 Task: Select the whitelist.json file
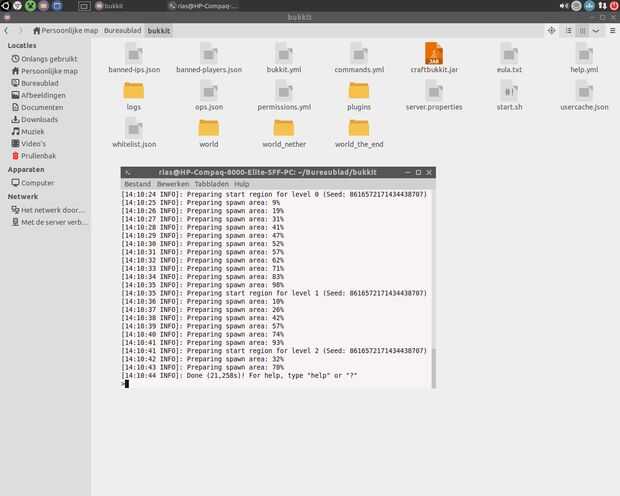pyautogui.click(x=134, y=133)
